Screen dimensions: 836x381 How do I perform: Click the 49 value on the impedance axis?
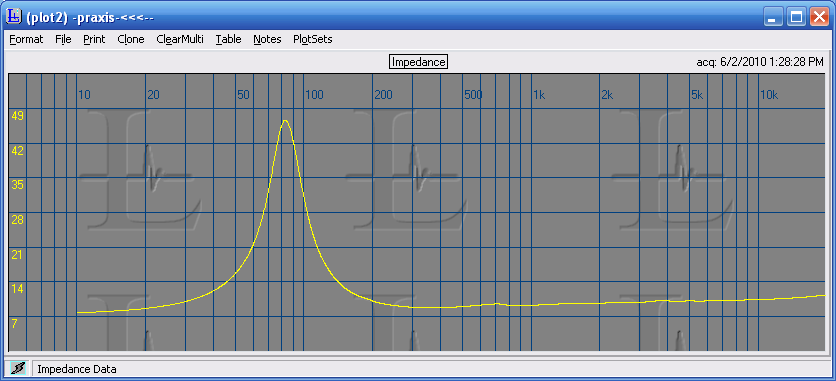pyautogui.click(x=18, y=116)
